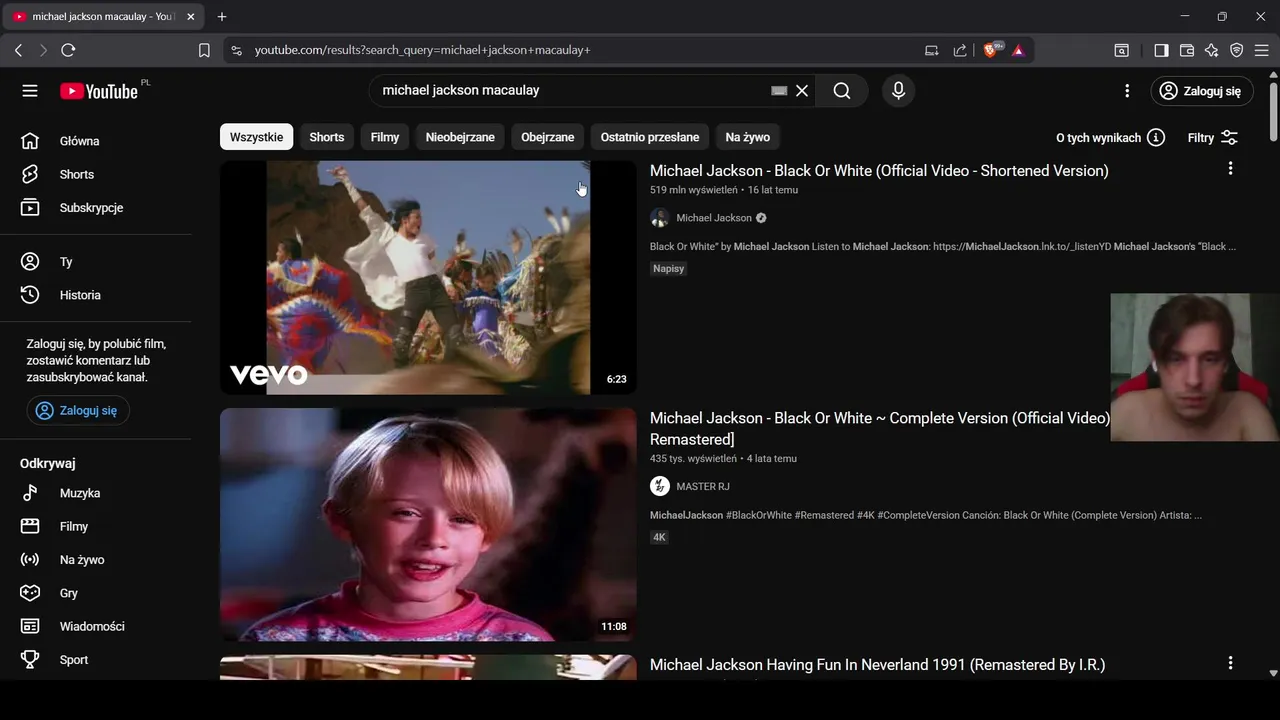
Task: Clear the search query with the X
Action: click(x=802, y=91)
